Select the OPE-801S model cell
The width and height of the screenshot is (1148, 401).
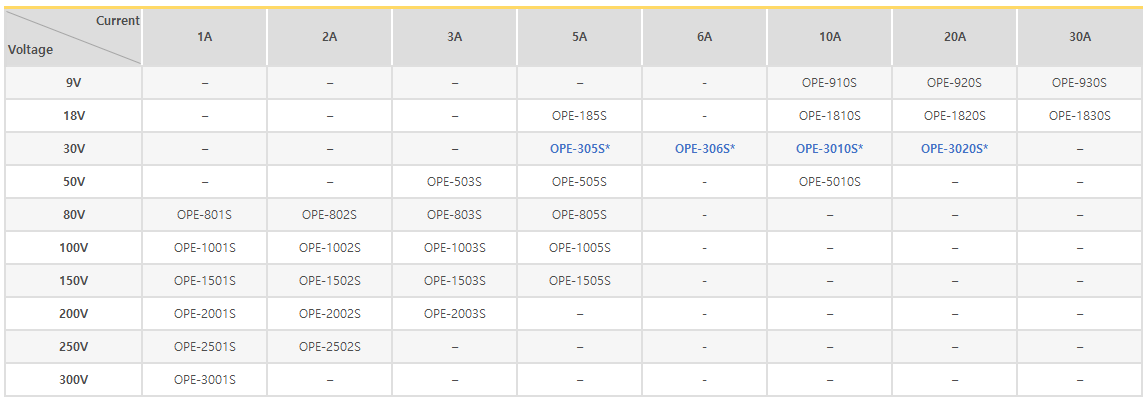pos(205,215)
